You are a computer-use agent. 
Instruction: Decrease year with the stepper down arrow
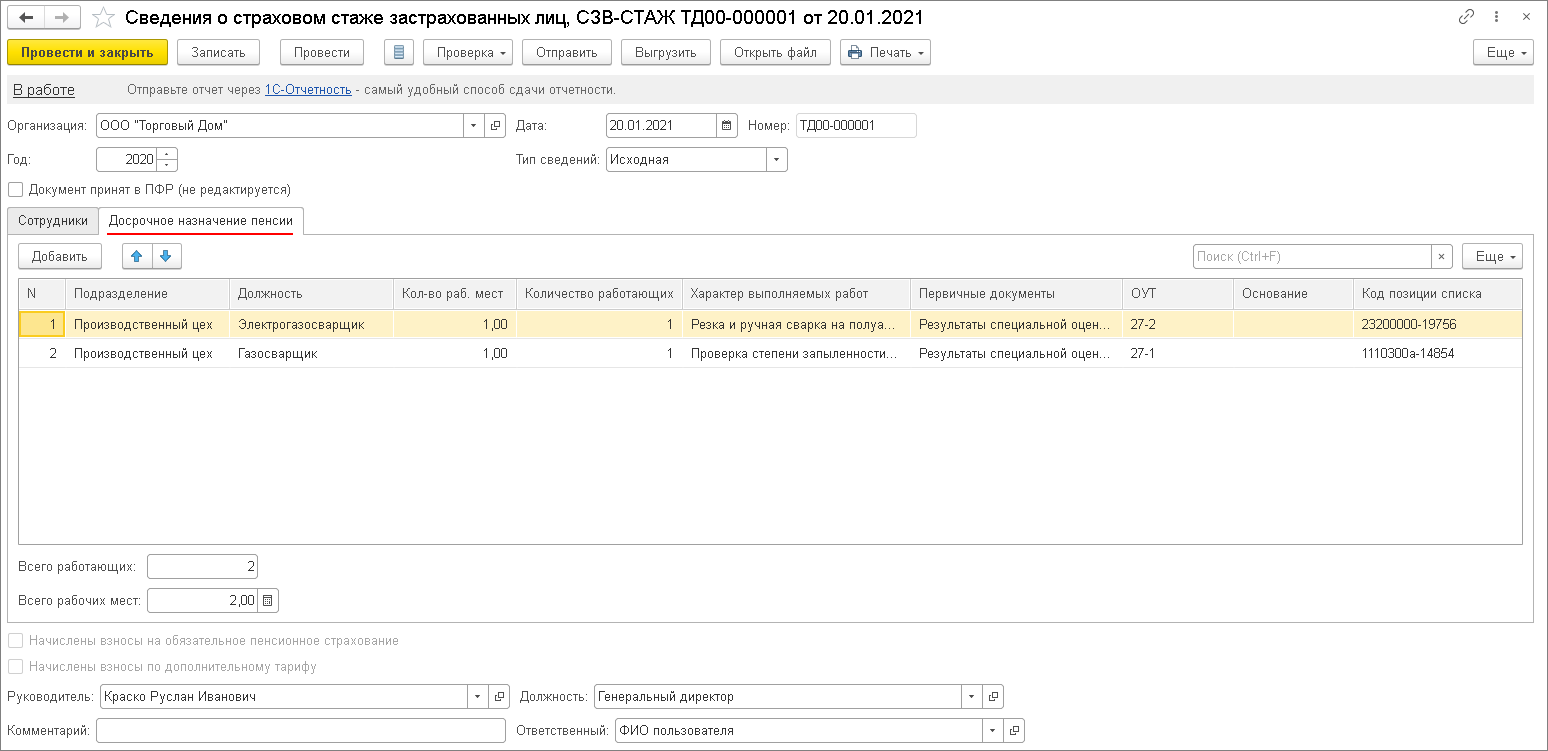click(x=167, y=165)
